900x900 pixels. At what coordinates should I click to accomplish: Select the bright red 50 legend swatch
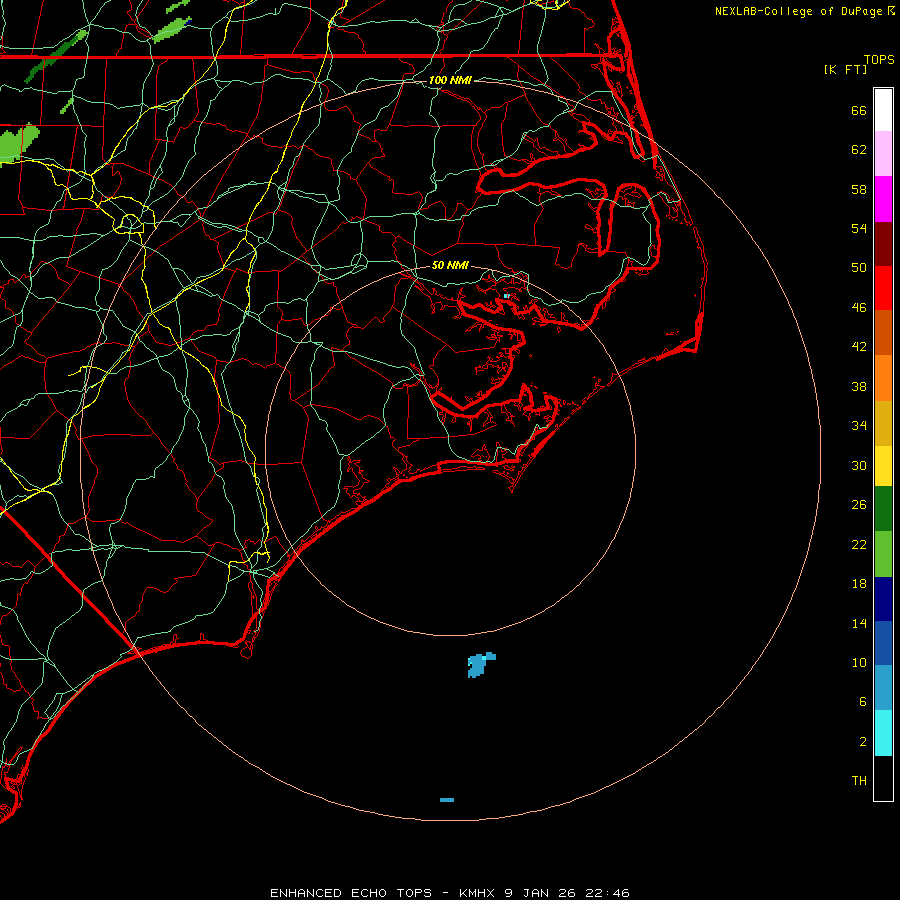(883, 287)
